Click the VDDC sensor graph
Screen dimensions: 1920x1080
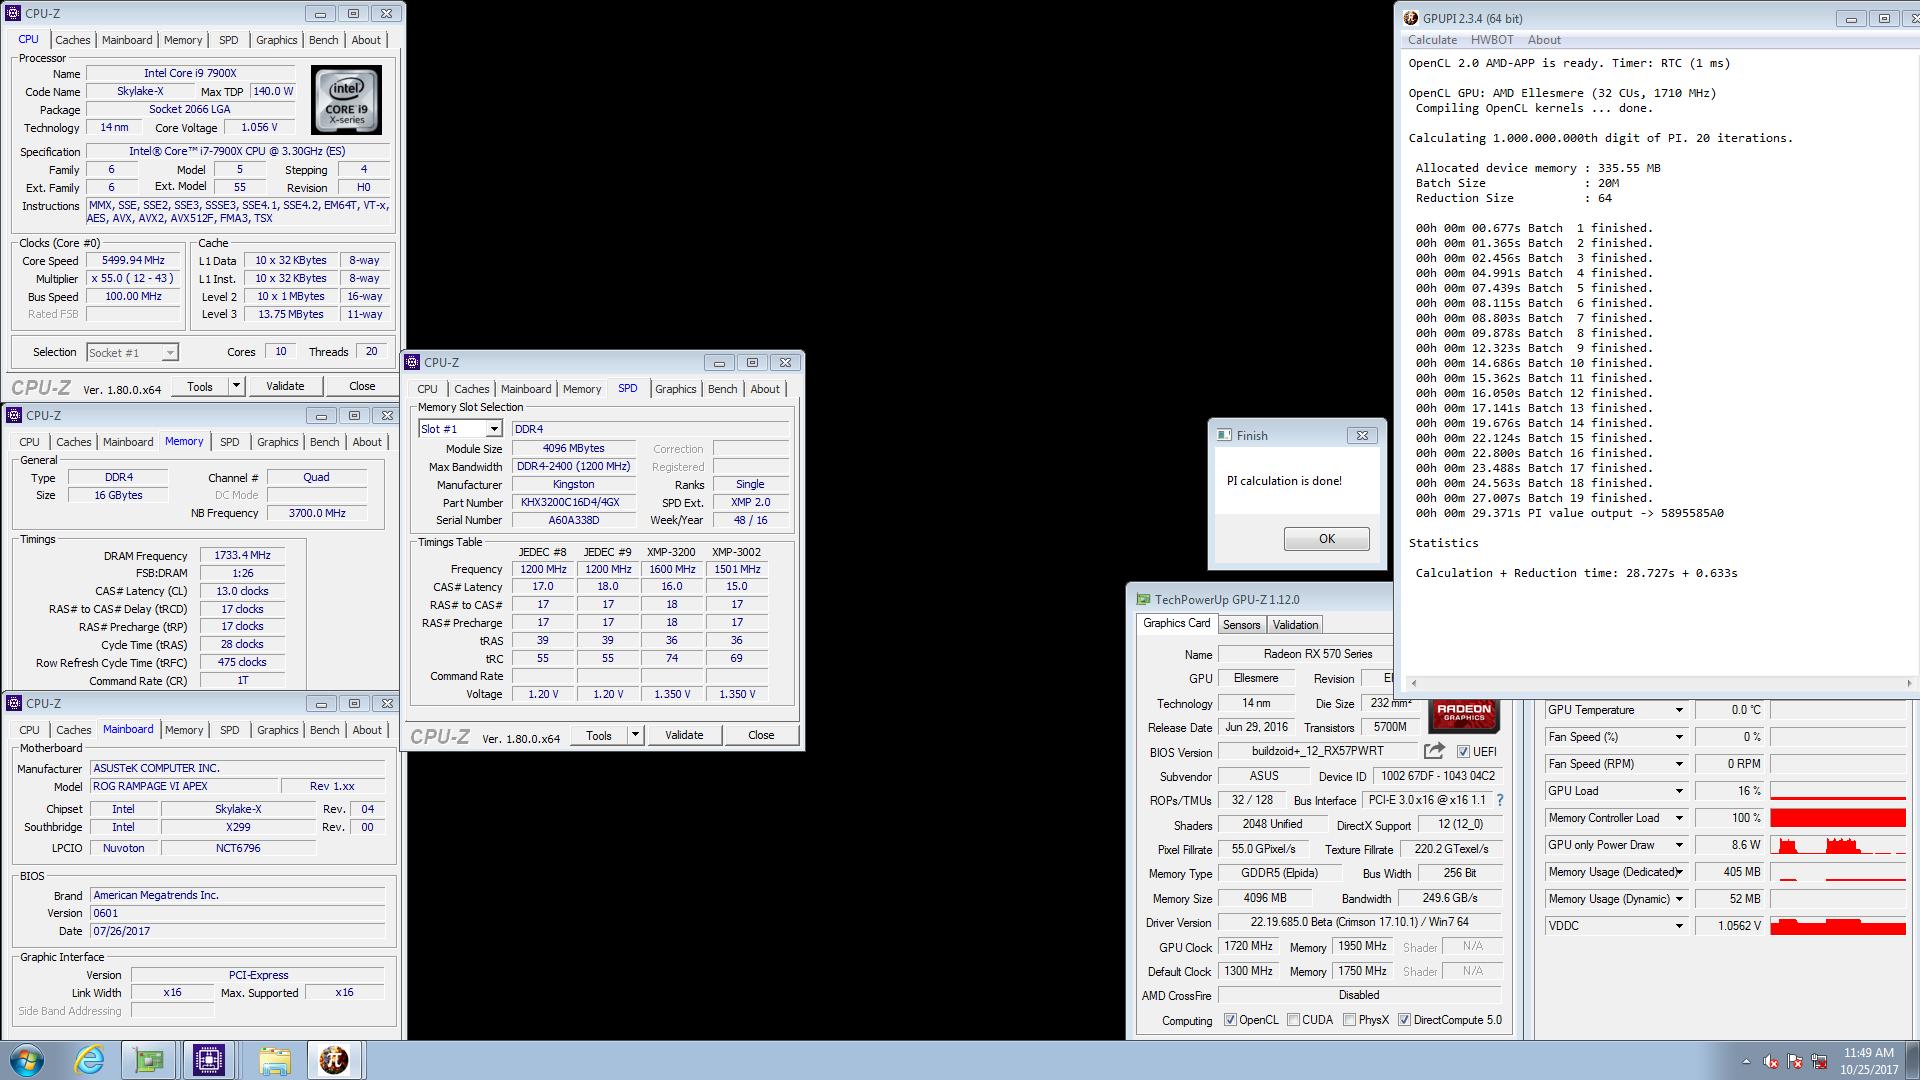pos(1837,926)
